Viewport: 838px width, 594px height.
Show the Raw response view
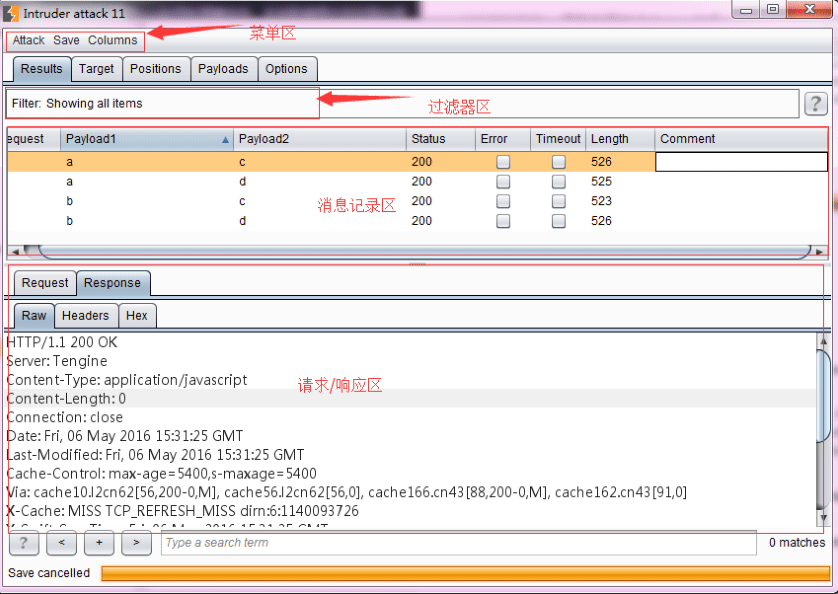[x=34, y=316]
